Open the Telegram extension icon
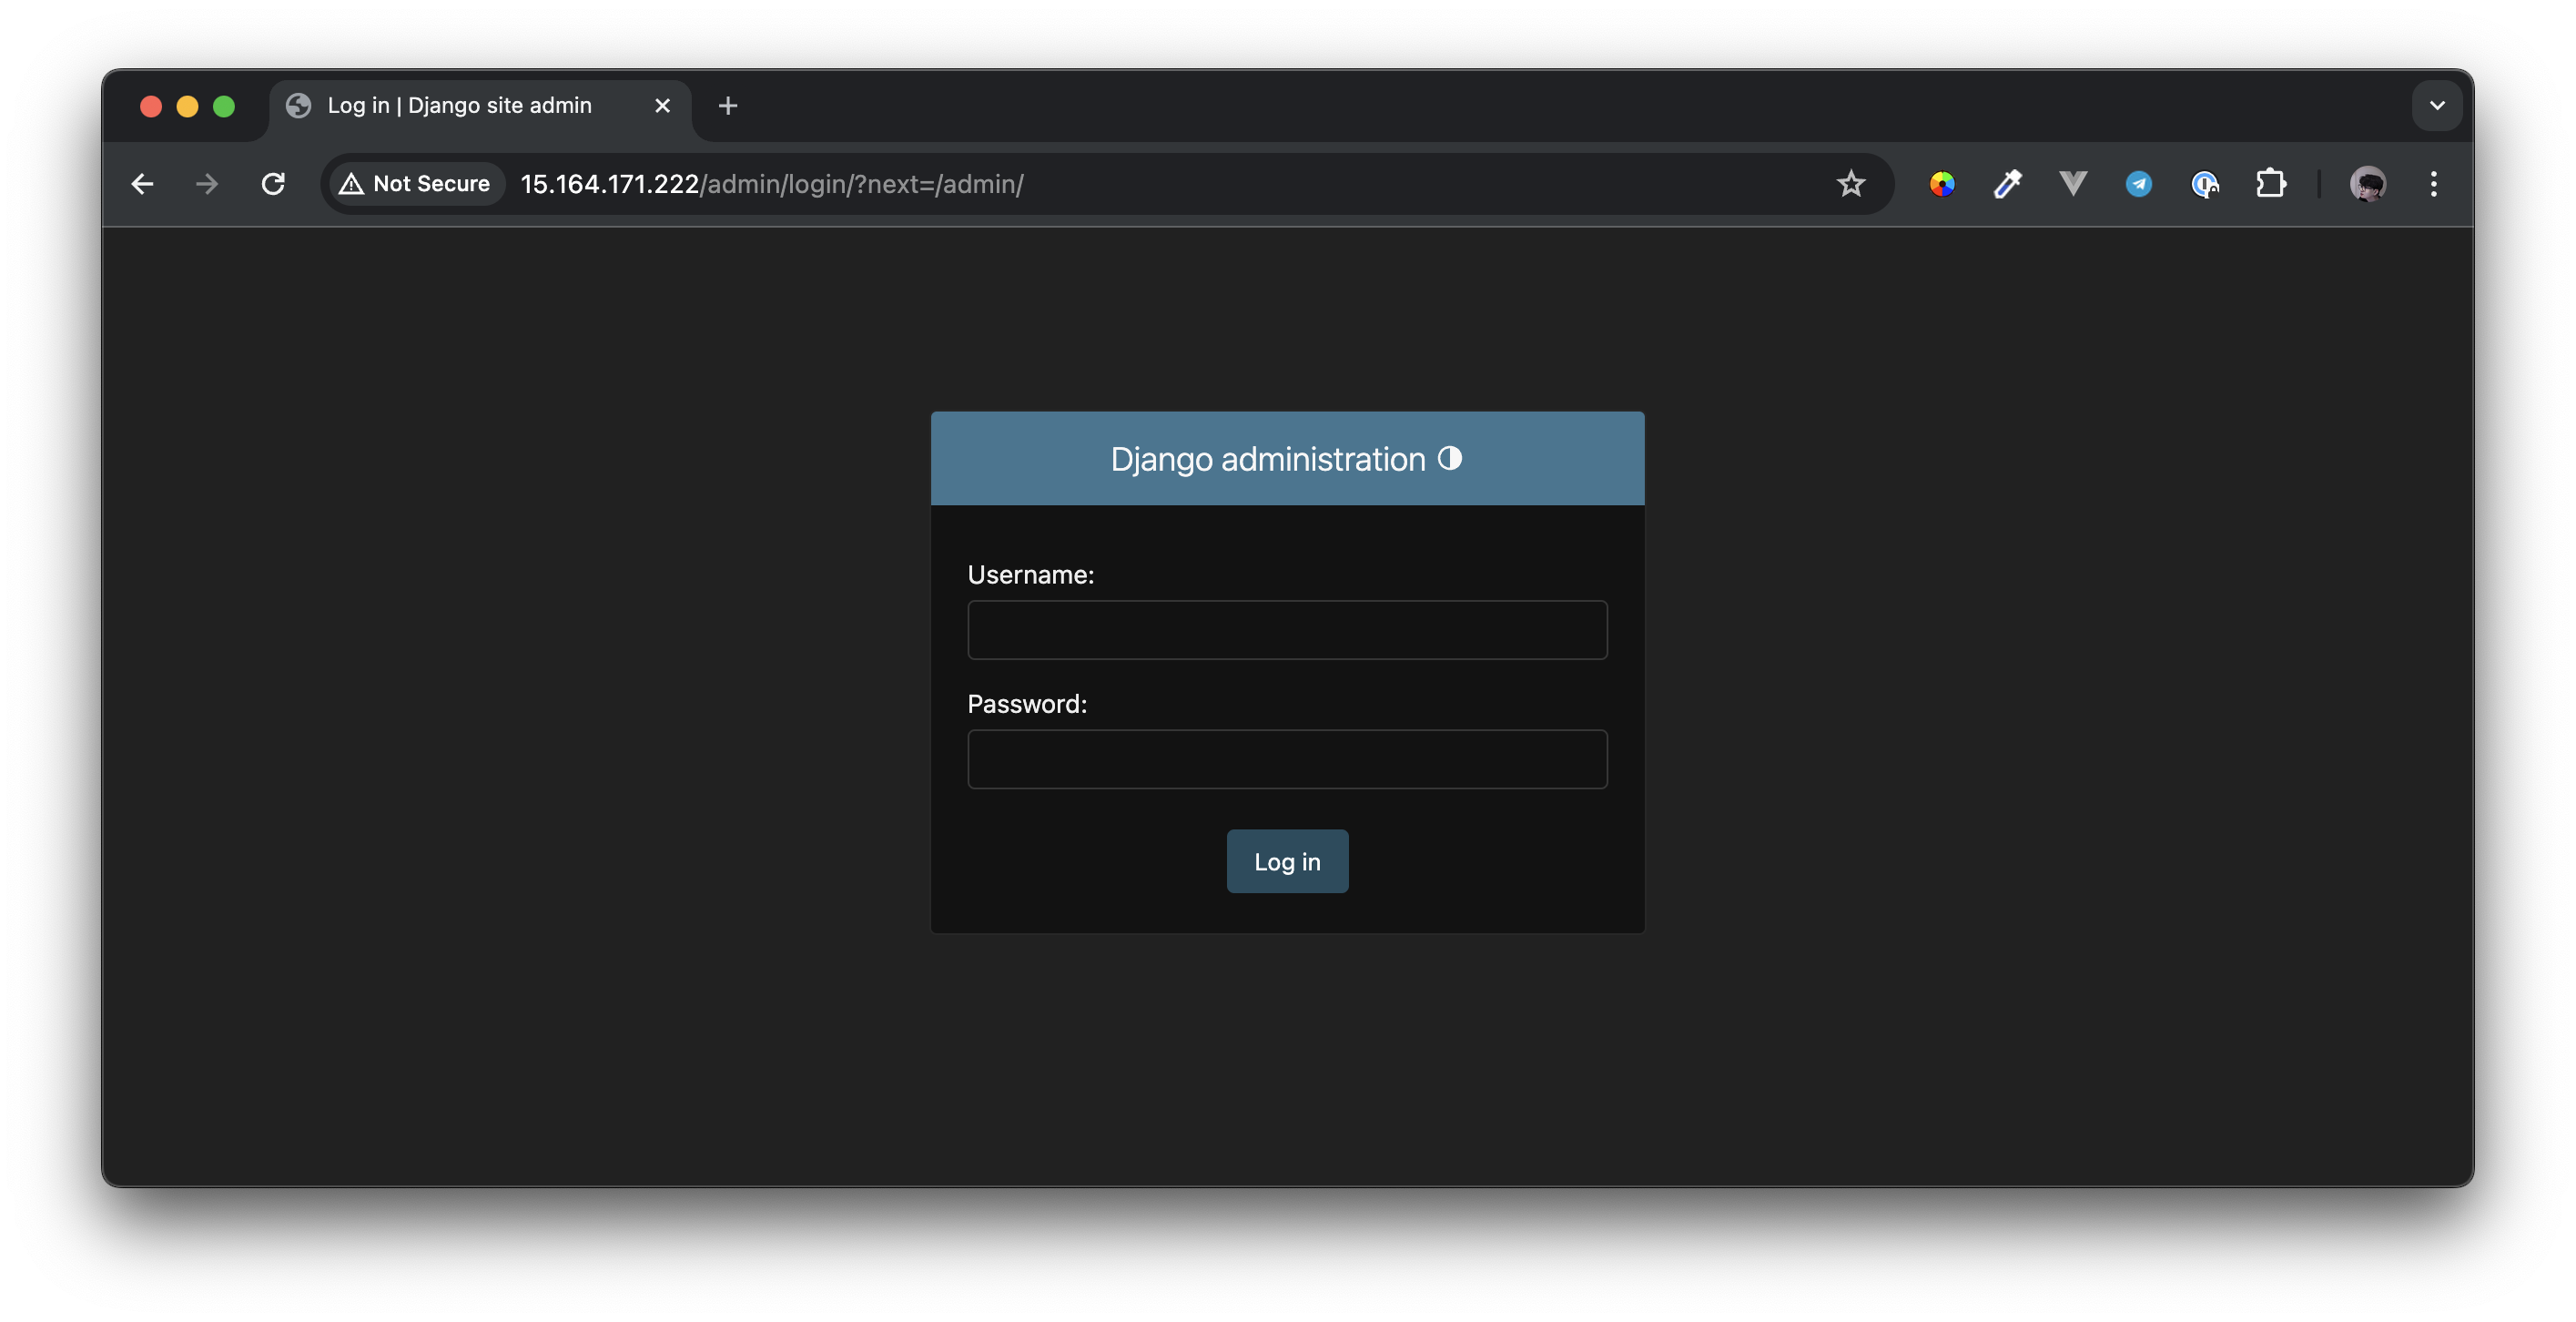 tap(2138, 184)
